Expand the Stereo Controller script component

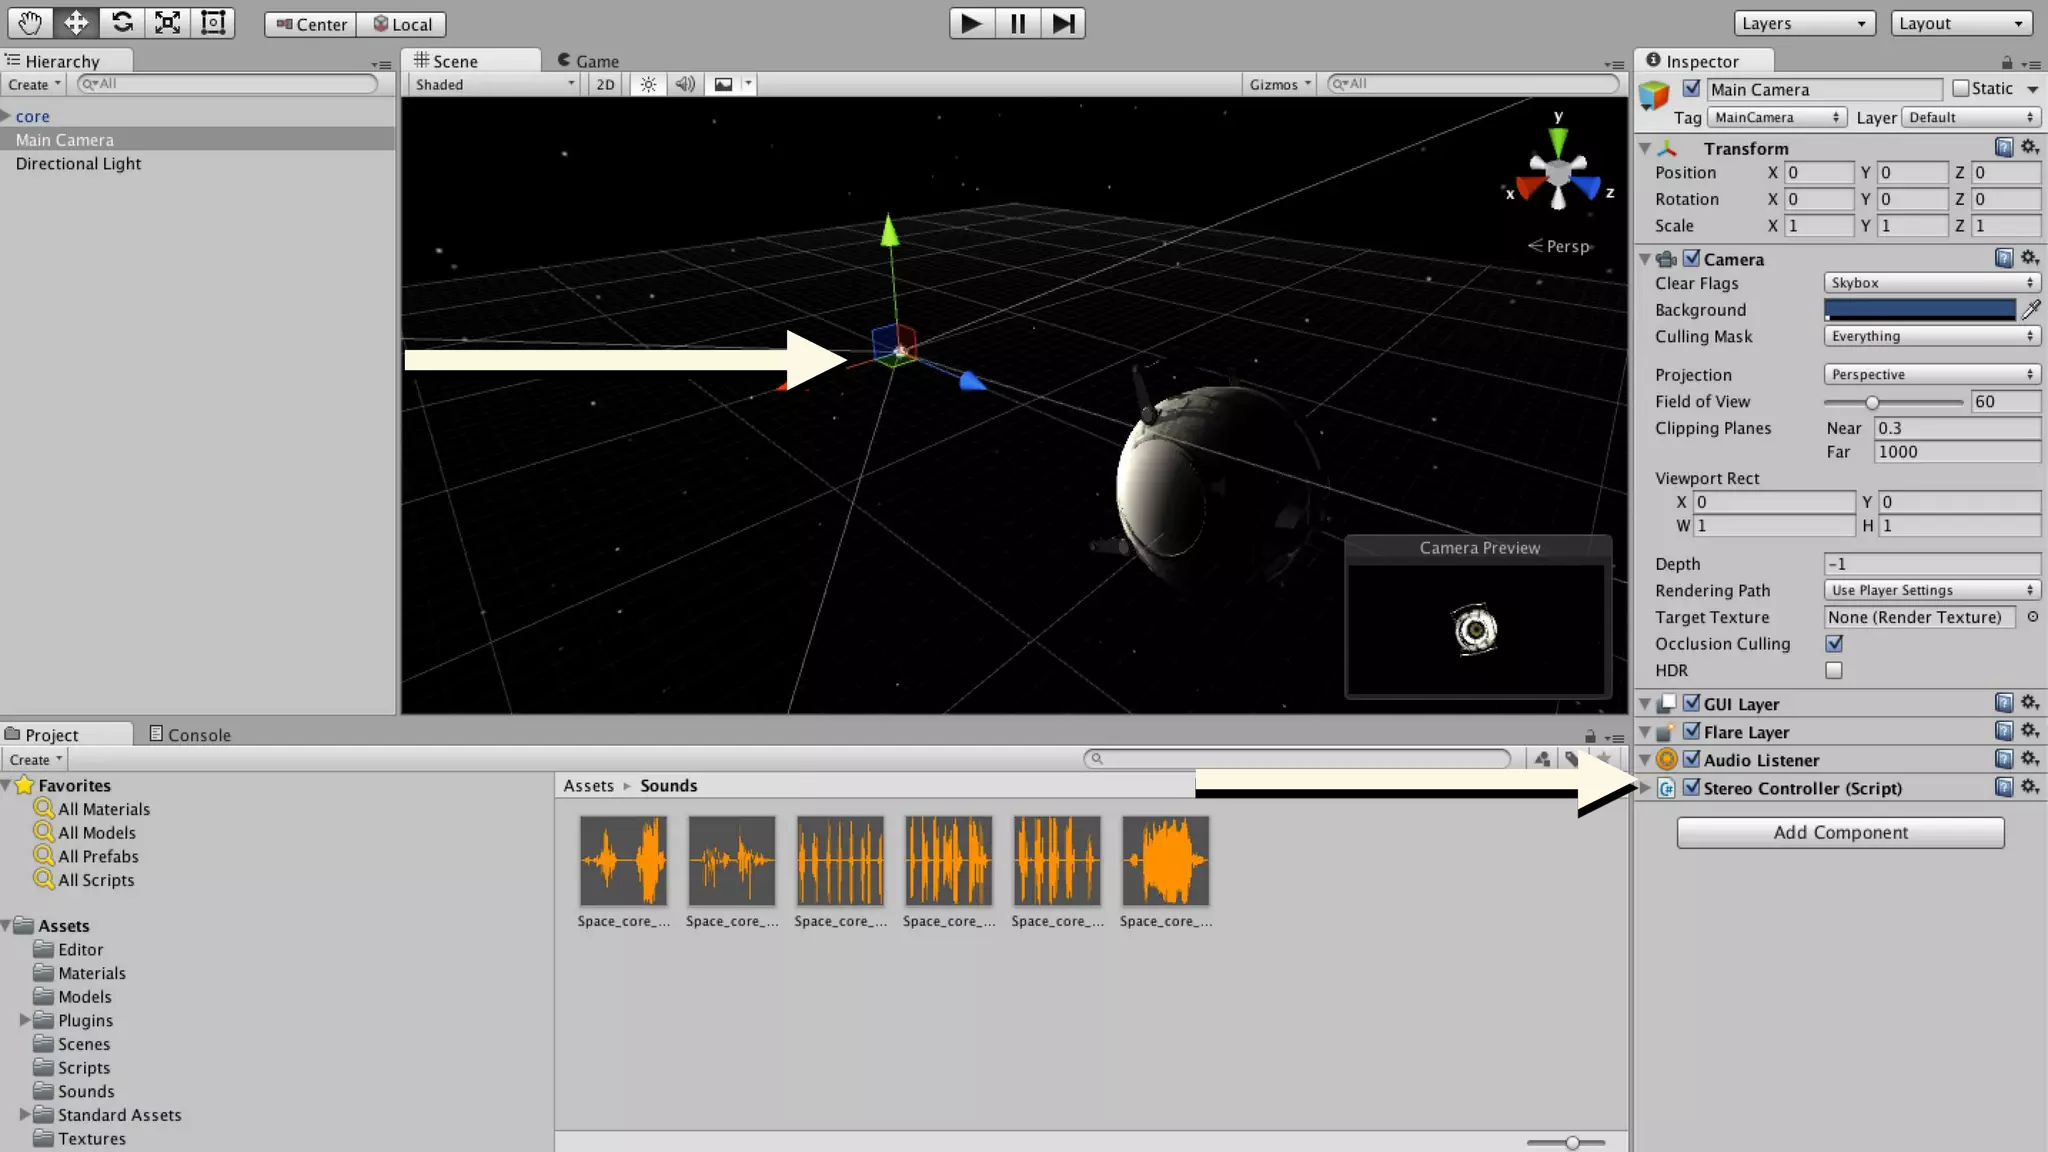click(1645, 787)
